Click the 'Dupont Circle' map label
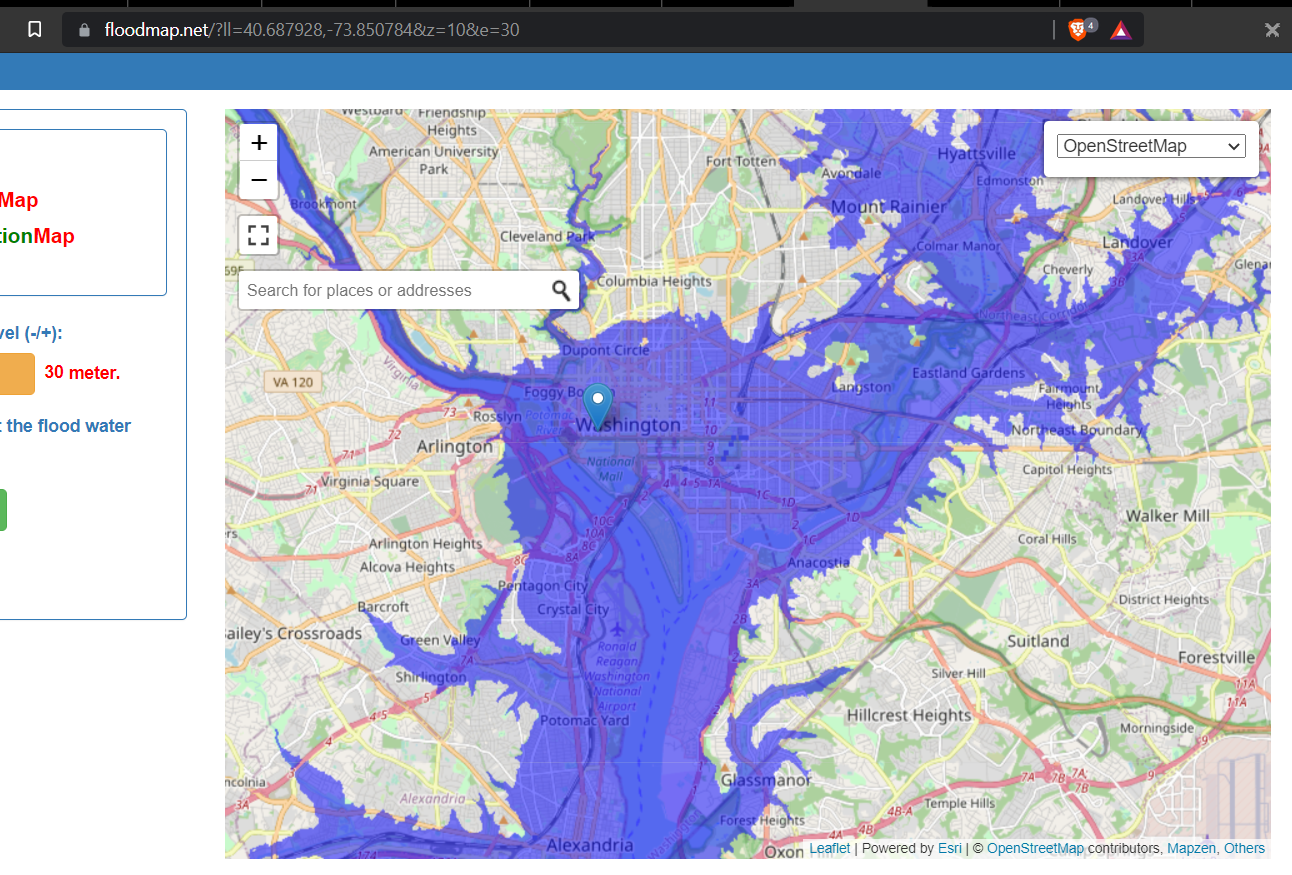The image size is (1292, 875). pos(605,351)
